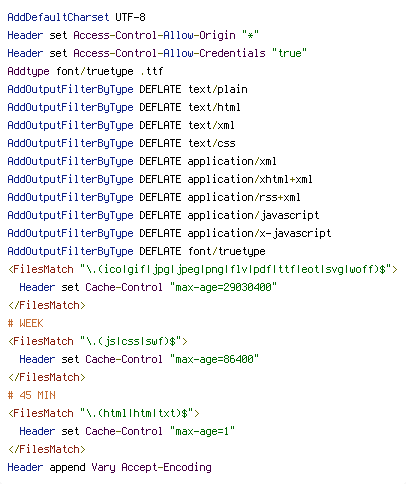Select application/x-javascript text
This screenshot has width=406, height=484.
(x=259, y=233)
